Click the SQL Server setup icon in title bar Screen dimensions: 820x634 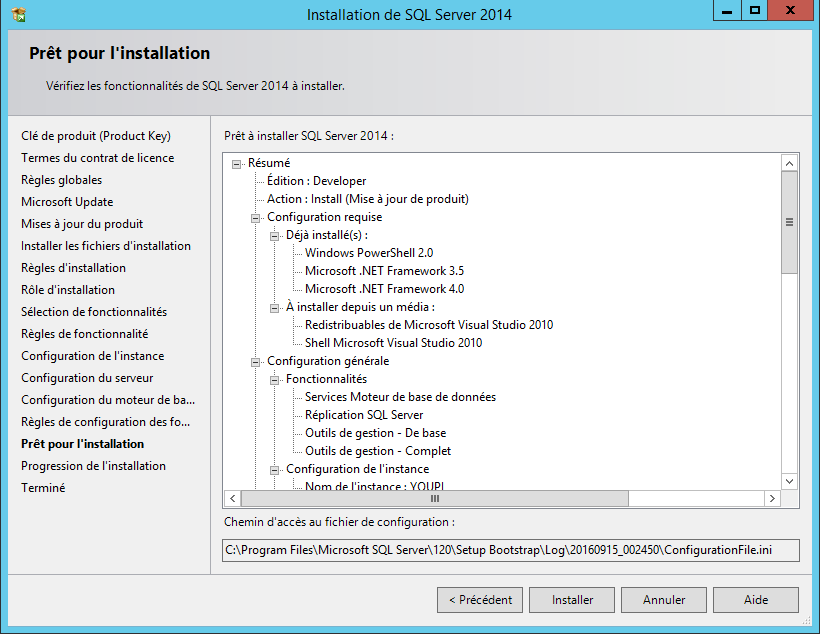click(18, 15)
